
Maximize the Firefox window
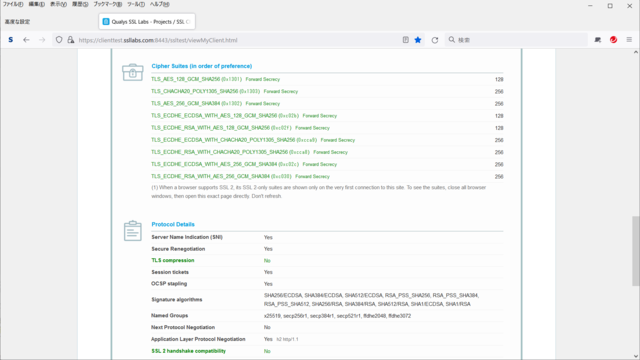(610, 6)
